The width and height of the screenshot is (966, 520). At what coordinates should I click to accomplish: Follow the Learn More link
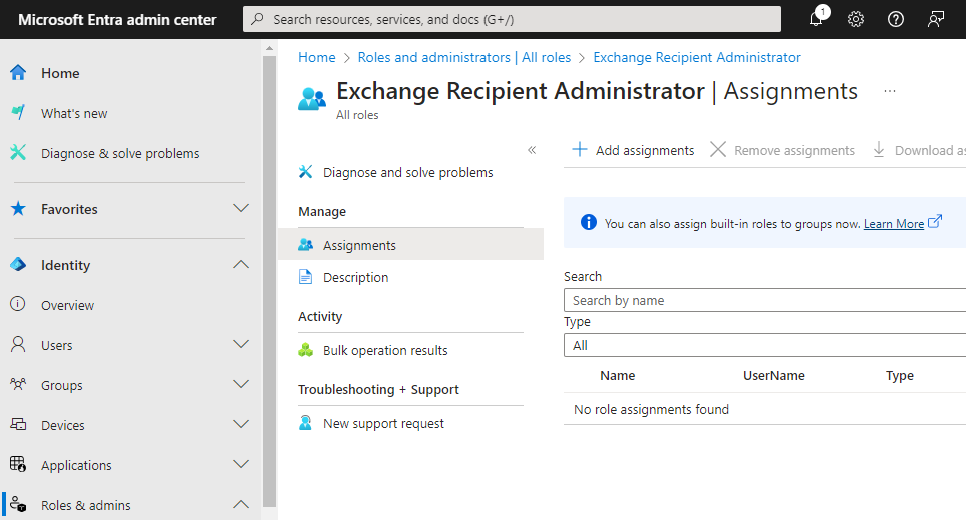[893, 224]
